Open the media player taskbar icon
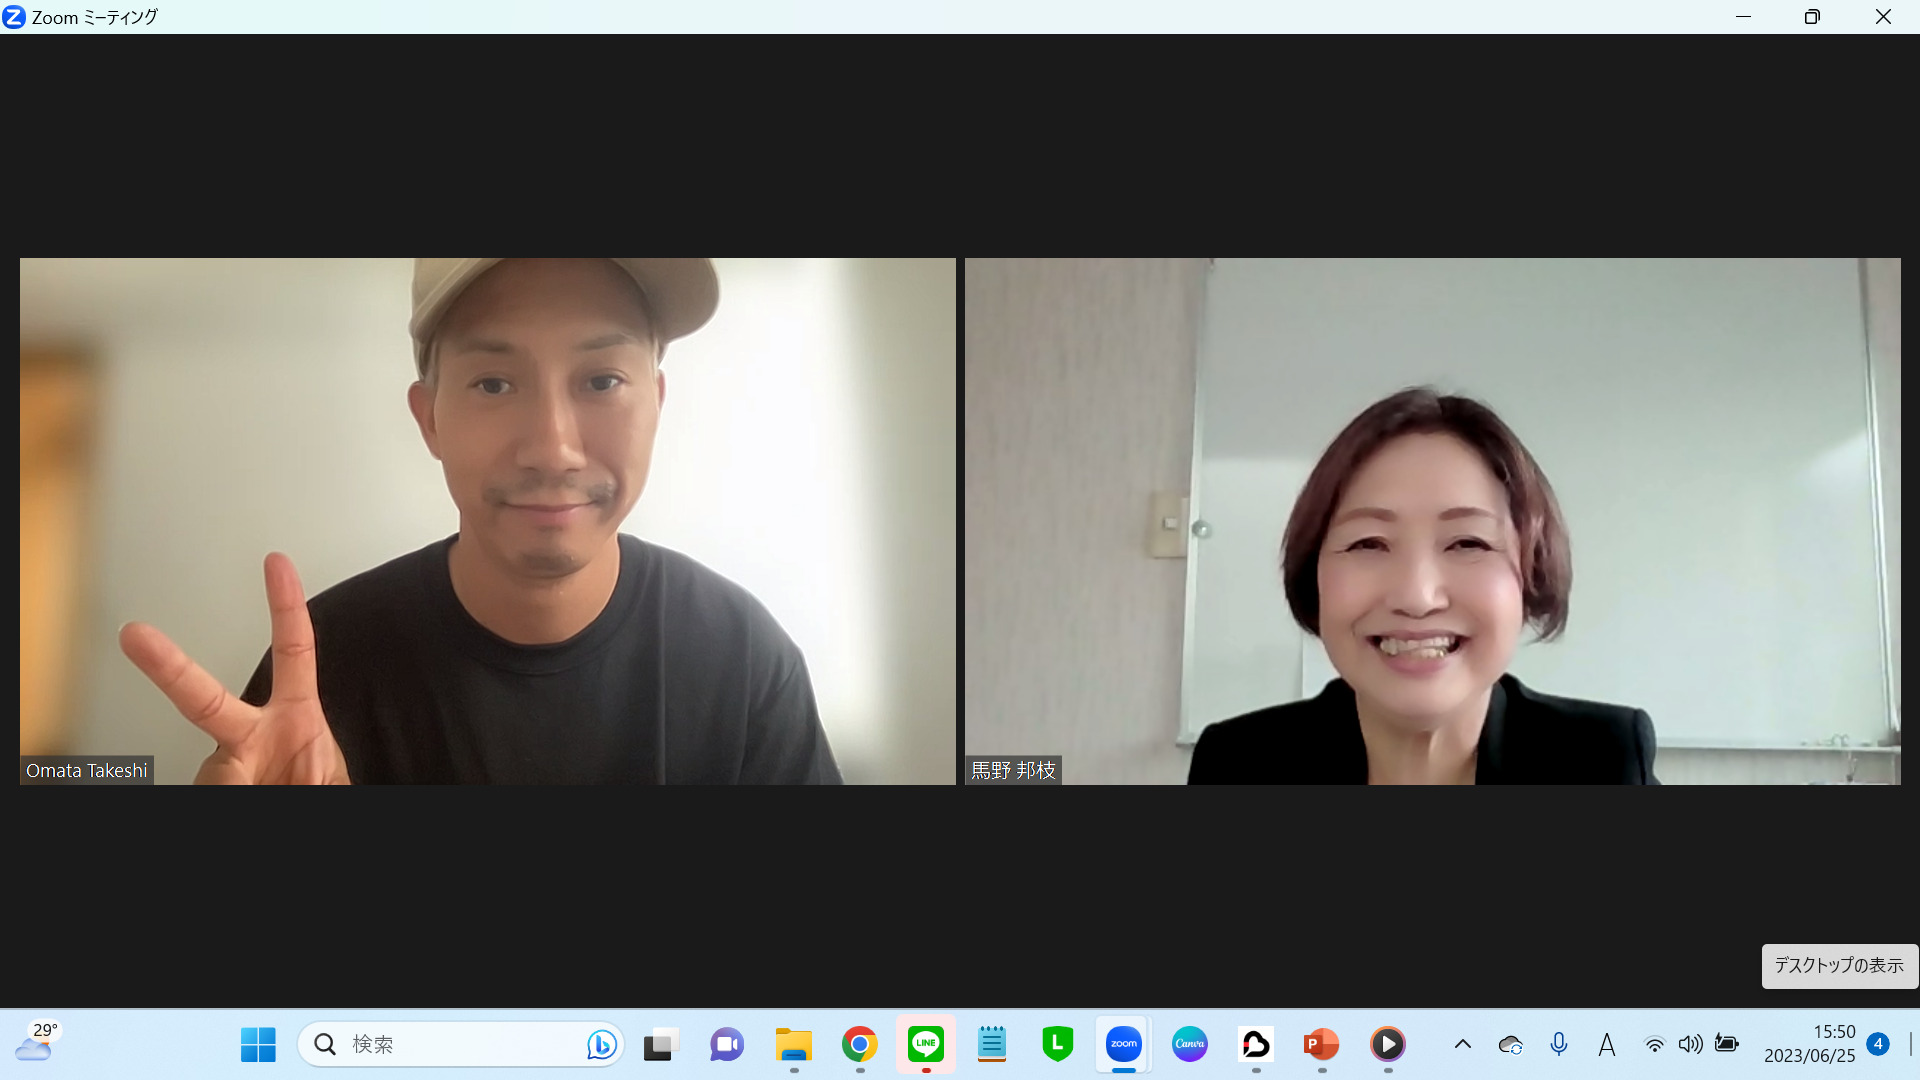This screenshot has width=1920, height=1080. click(x=1387, y=1044)
